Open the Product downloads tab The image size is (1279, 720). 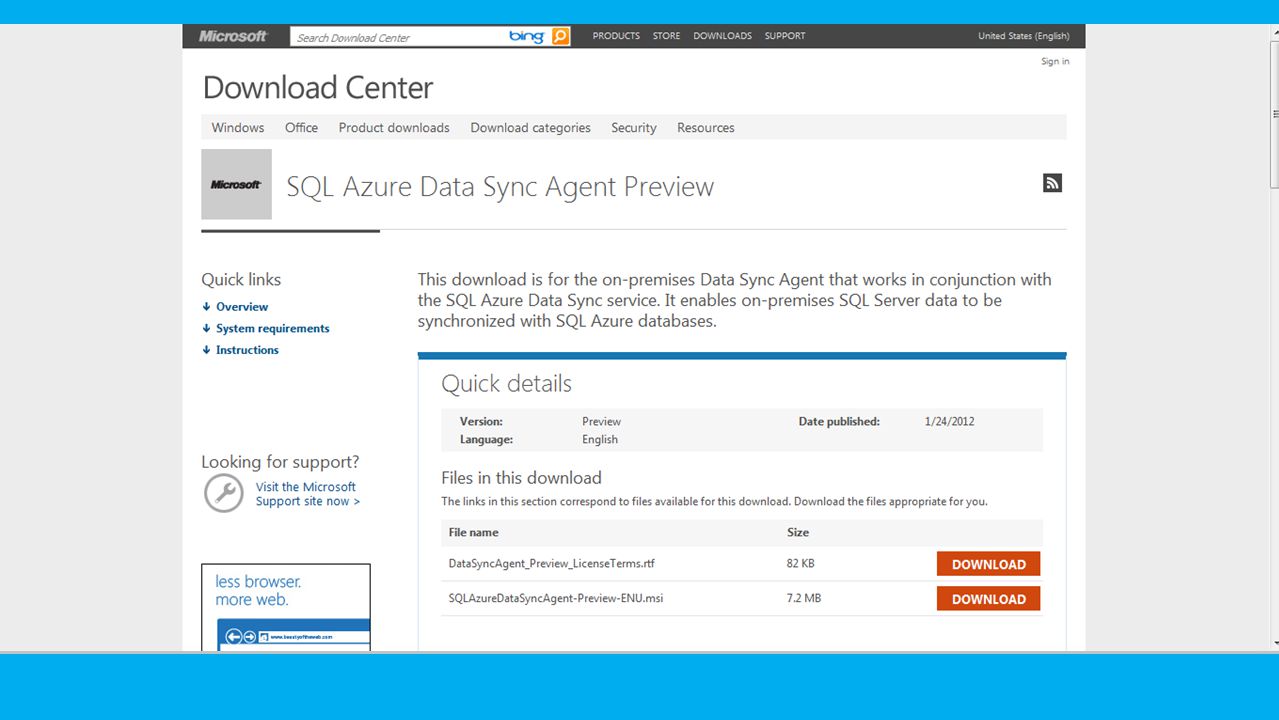click(x=394, y=128)
